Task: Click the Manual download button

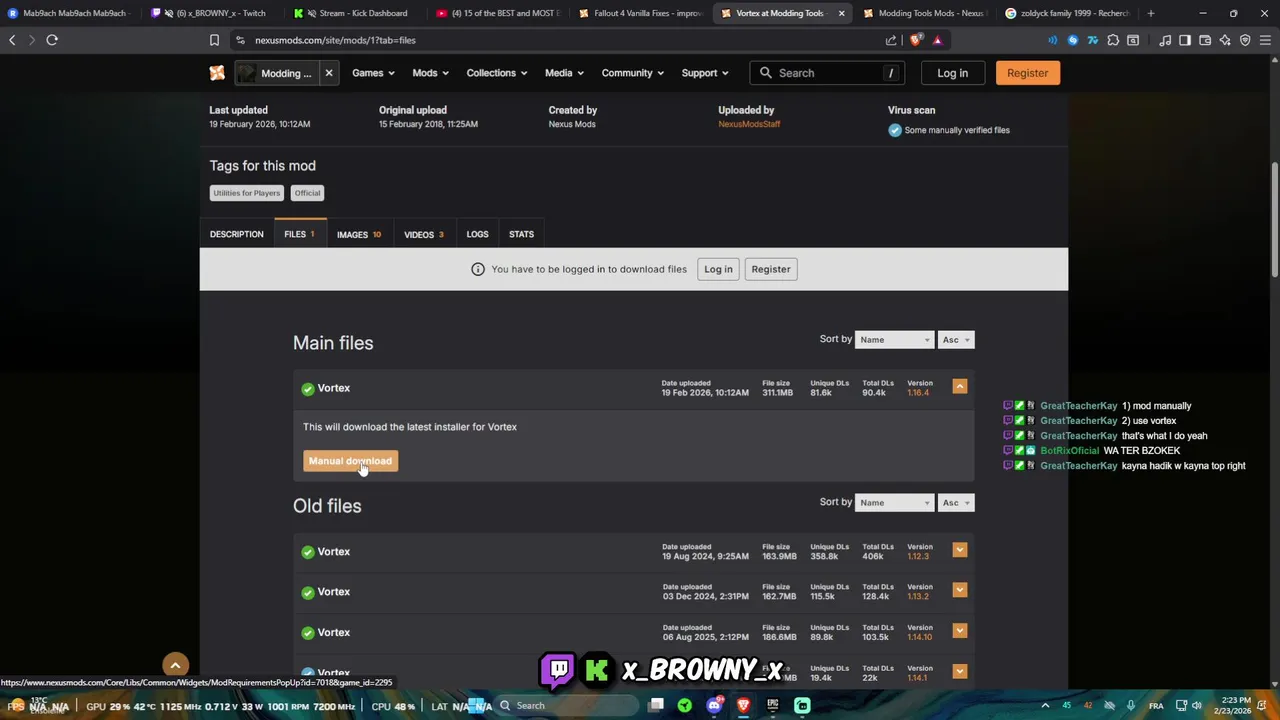Action: (350, 461)
